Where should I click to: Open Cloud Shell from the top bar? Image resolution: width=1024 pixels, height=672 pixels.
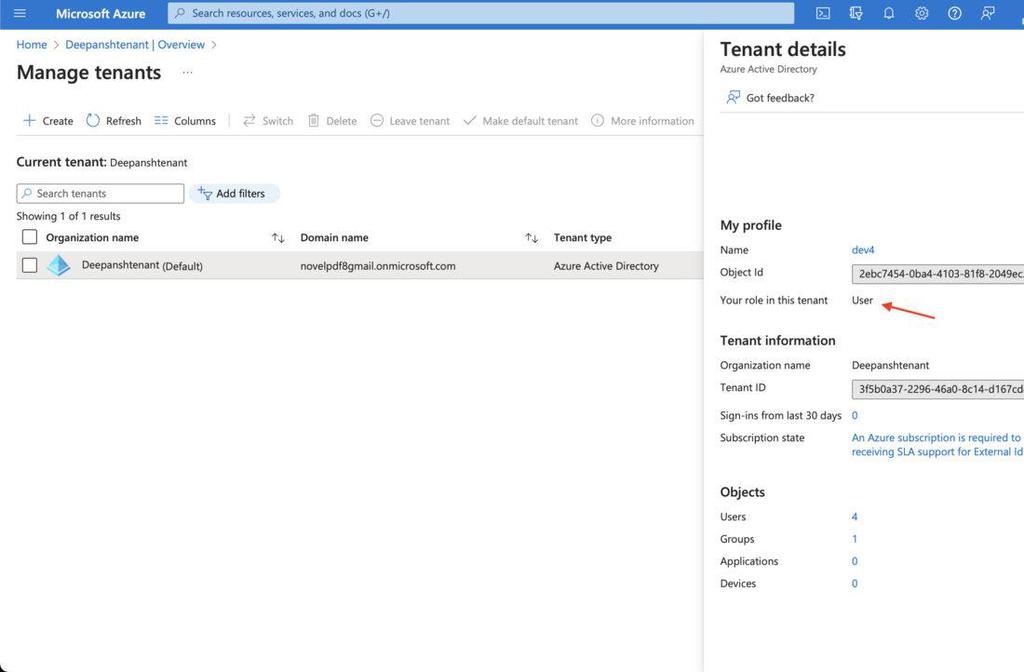click(x=823, y=13)
